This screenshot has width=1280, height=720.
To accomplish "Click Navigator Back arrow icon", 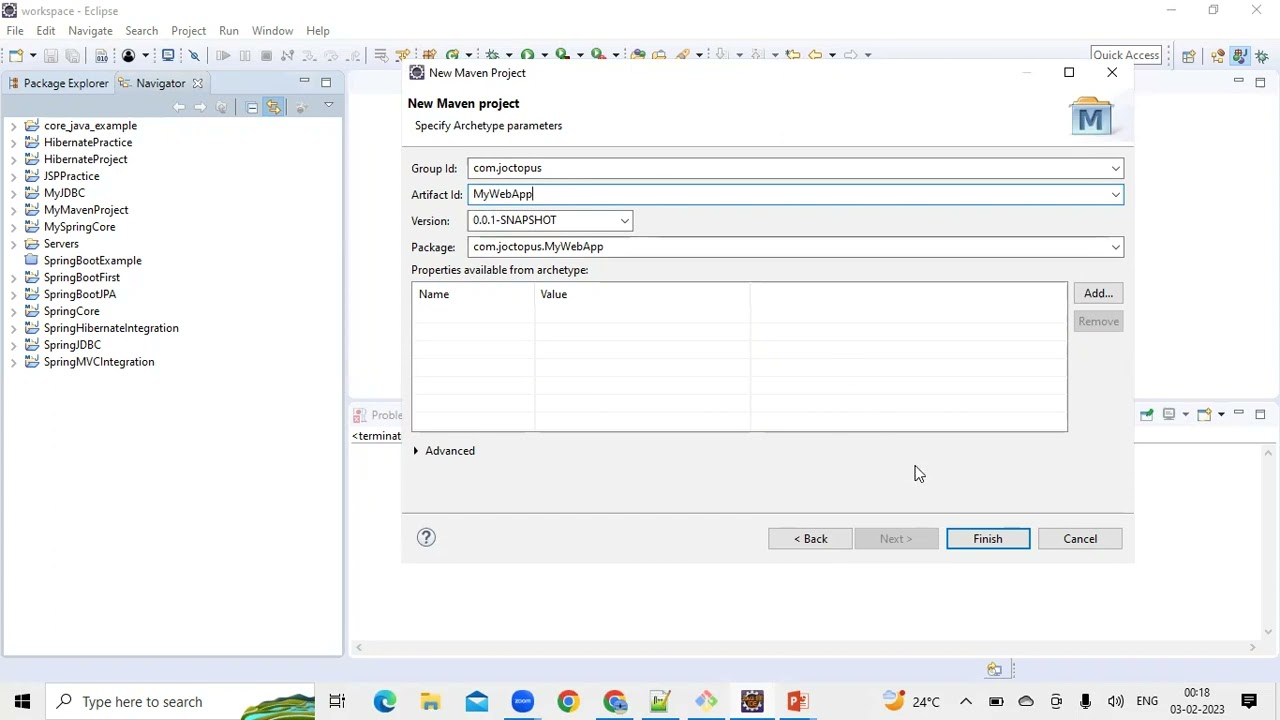I will coord(178,107).
